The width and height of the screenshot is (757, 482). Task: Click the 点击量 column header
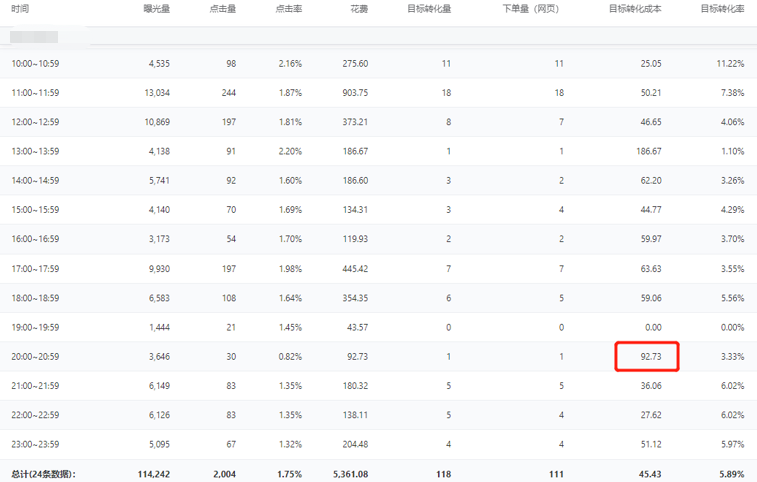223,9
